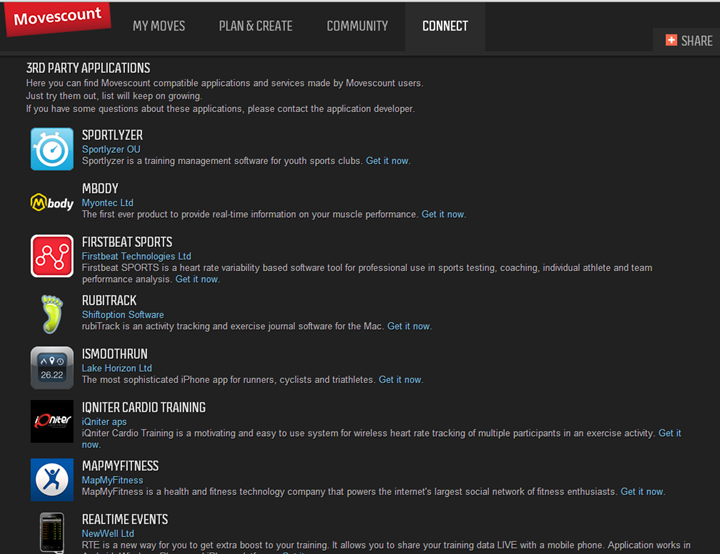Click the Movescount red logo
The width and height of the screenshot is (720, 554).
pyautogui.click(x=58, y=18)
